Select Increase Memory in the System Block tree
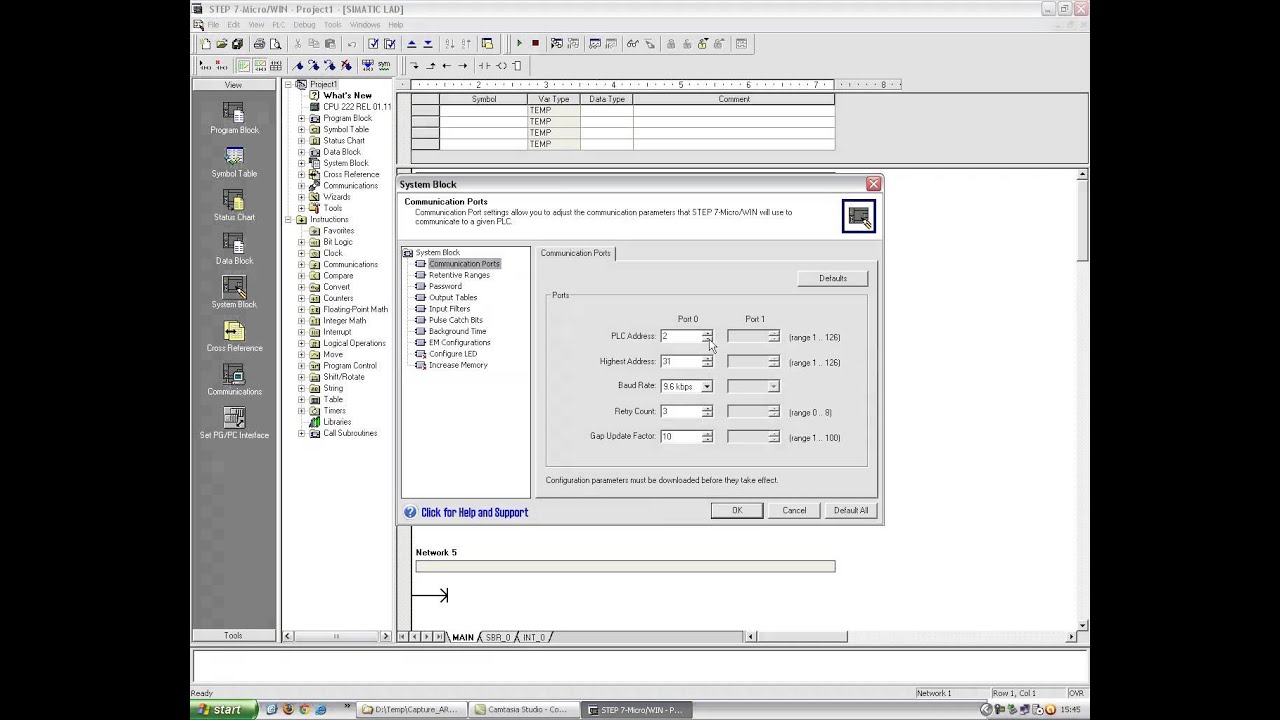1280x720 pixels. pyautogui.click(x=458, y=365)
